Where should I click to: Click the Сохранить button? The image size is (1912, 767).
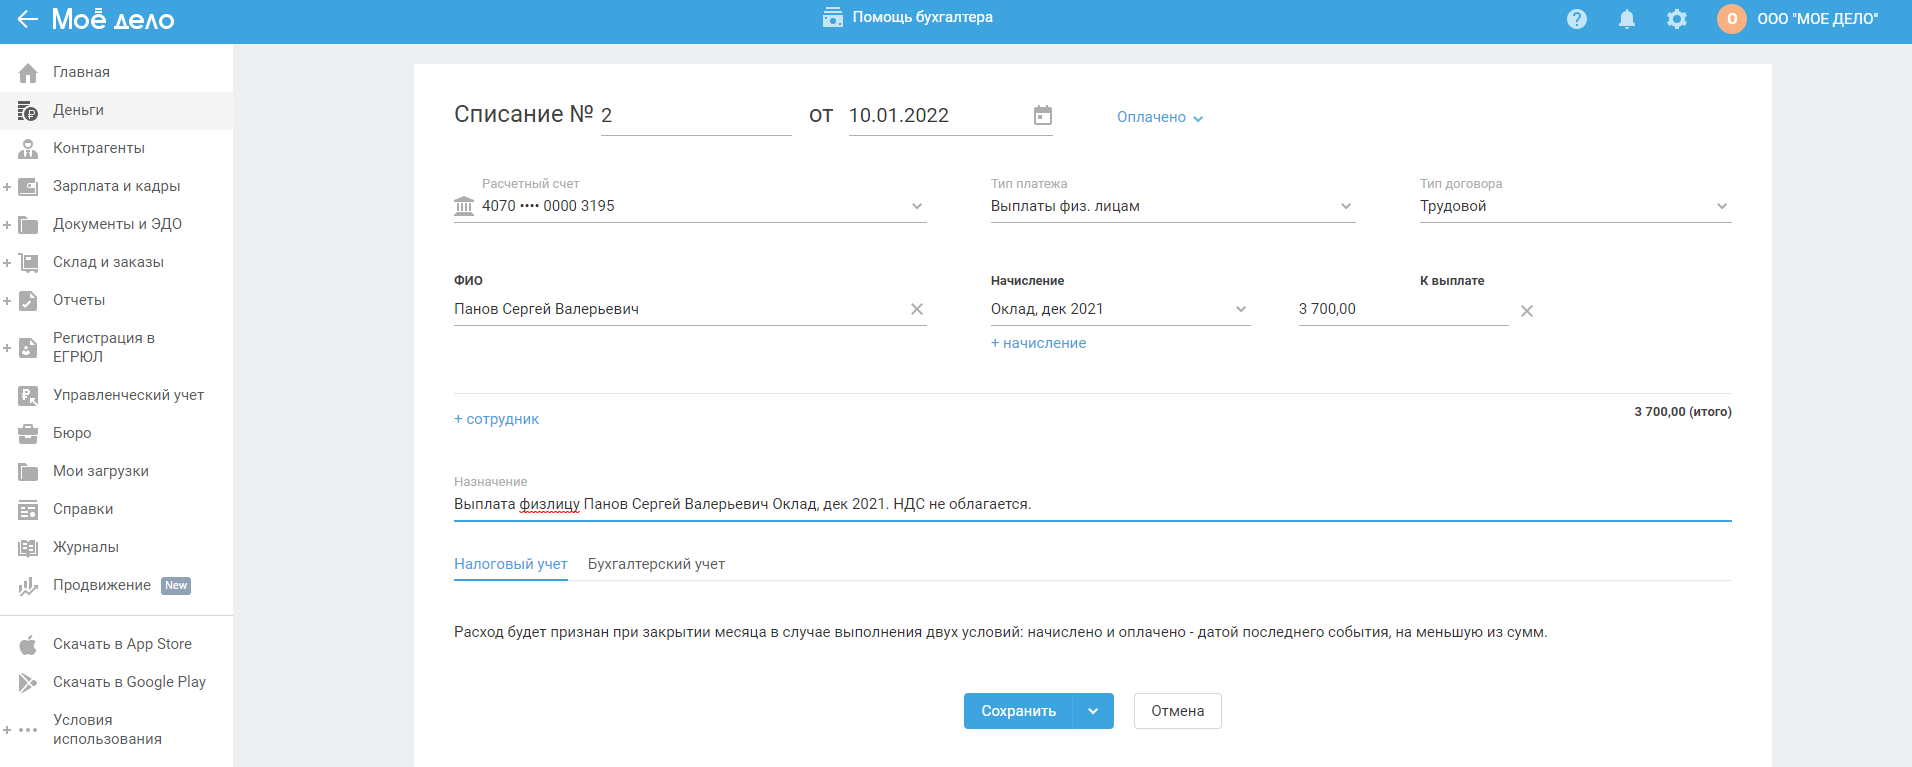pyautogui.click(x=1018, y=711)
